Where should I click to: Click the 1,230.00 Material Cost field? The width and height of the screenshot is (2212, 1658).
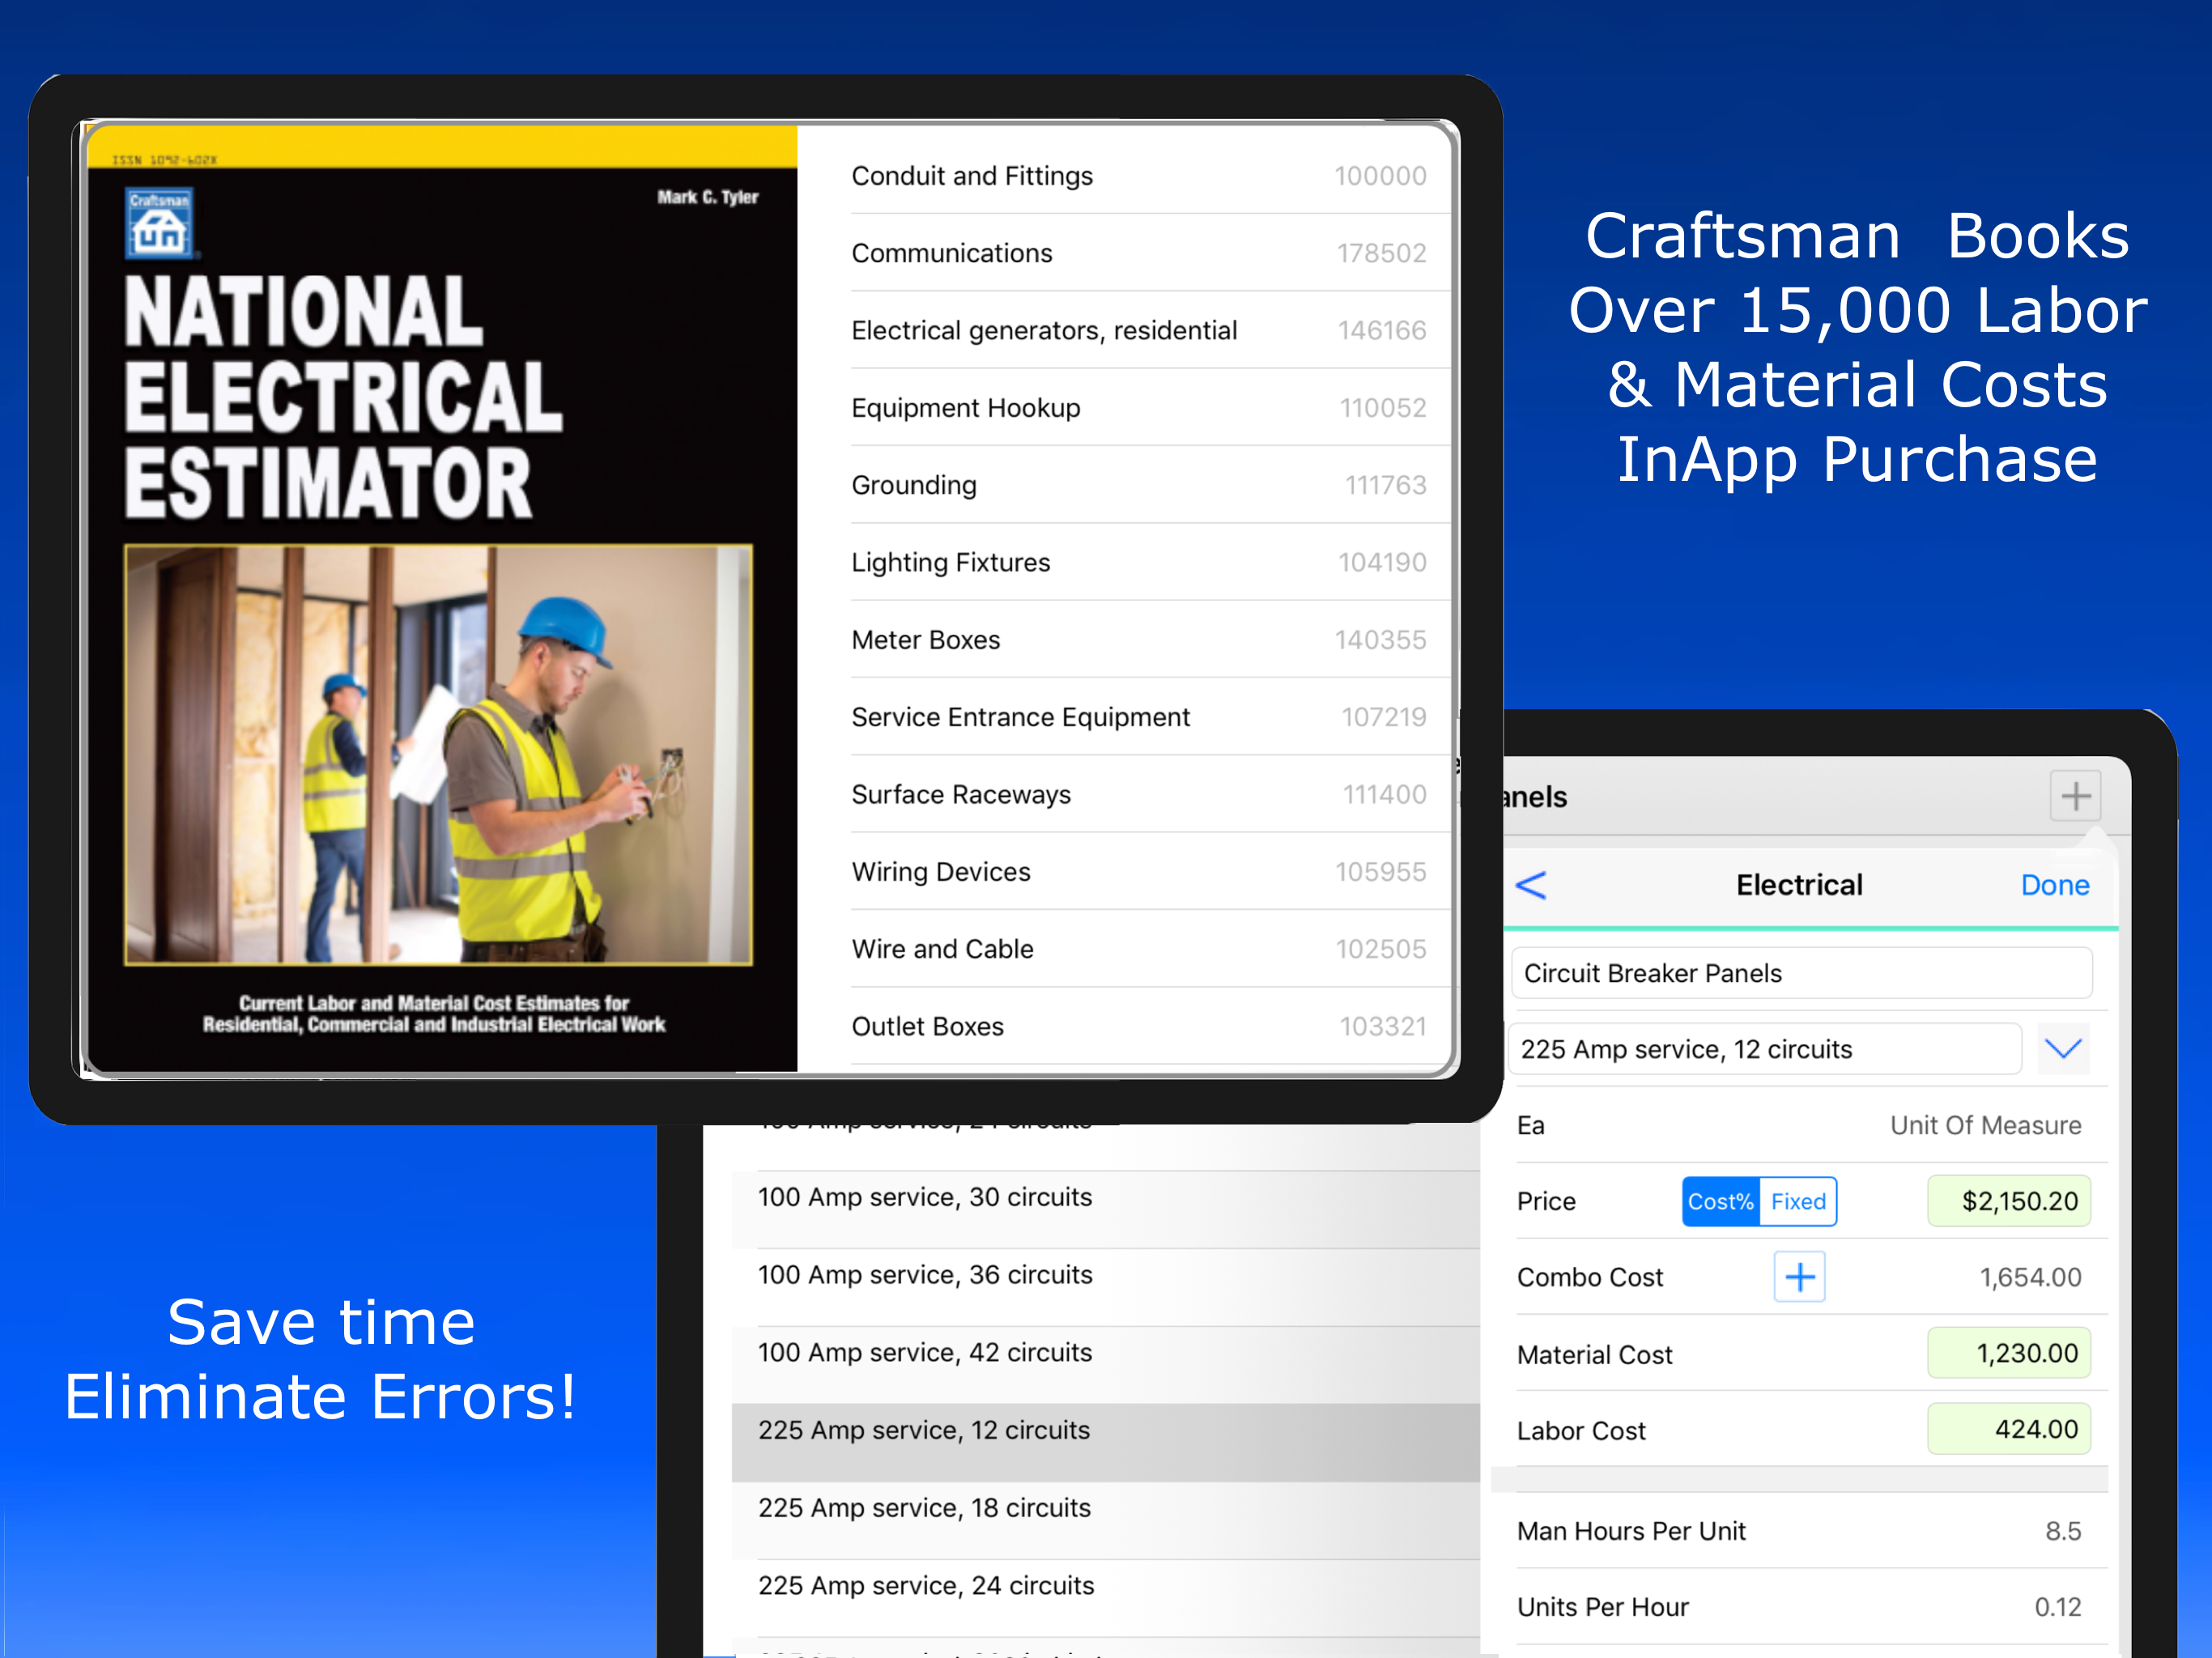pos(2009,1353)
